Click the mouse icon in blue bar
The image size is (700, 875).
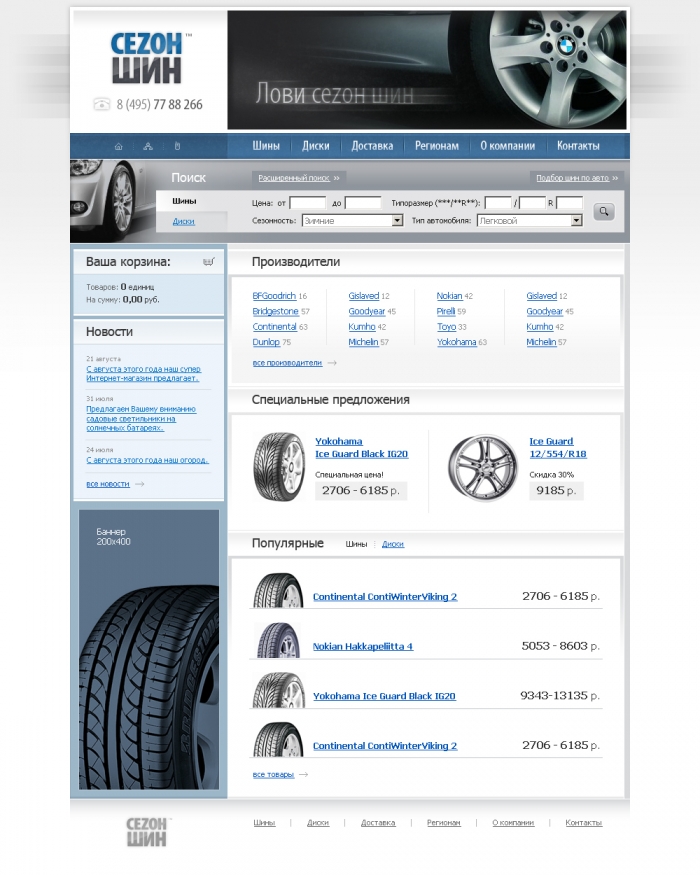point(178,146)
